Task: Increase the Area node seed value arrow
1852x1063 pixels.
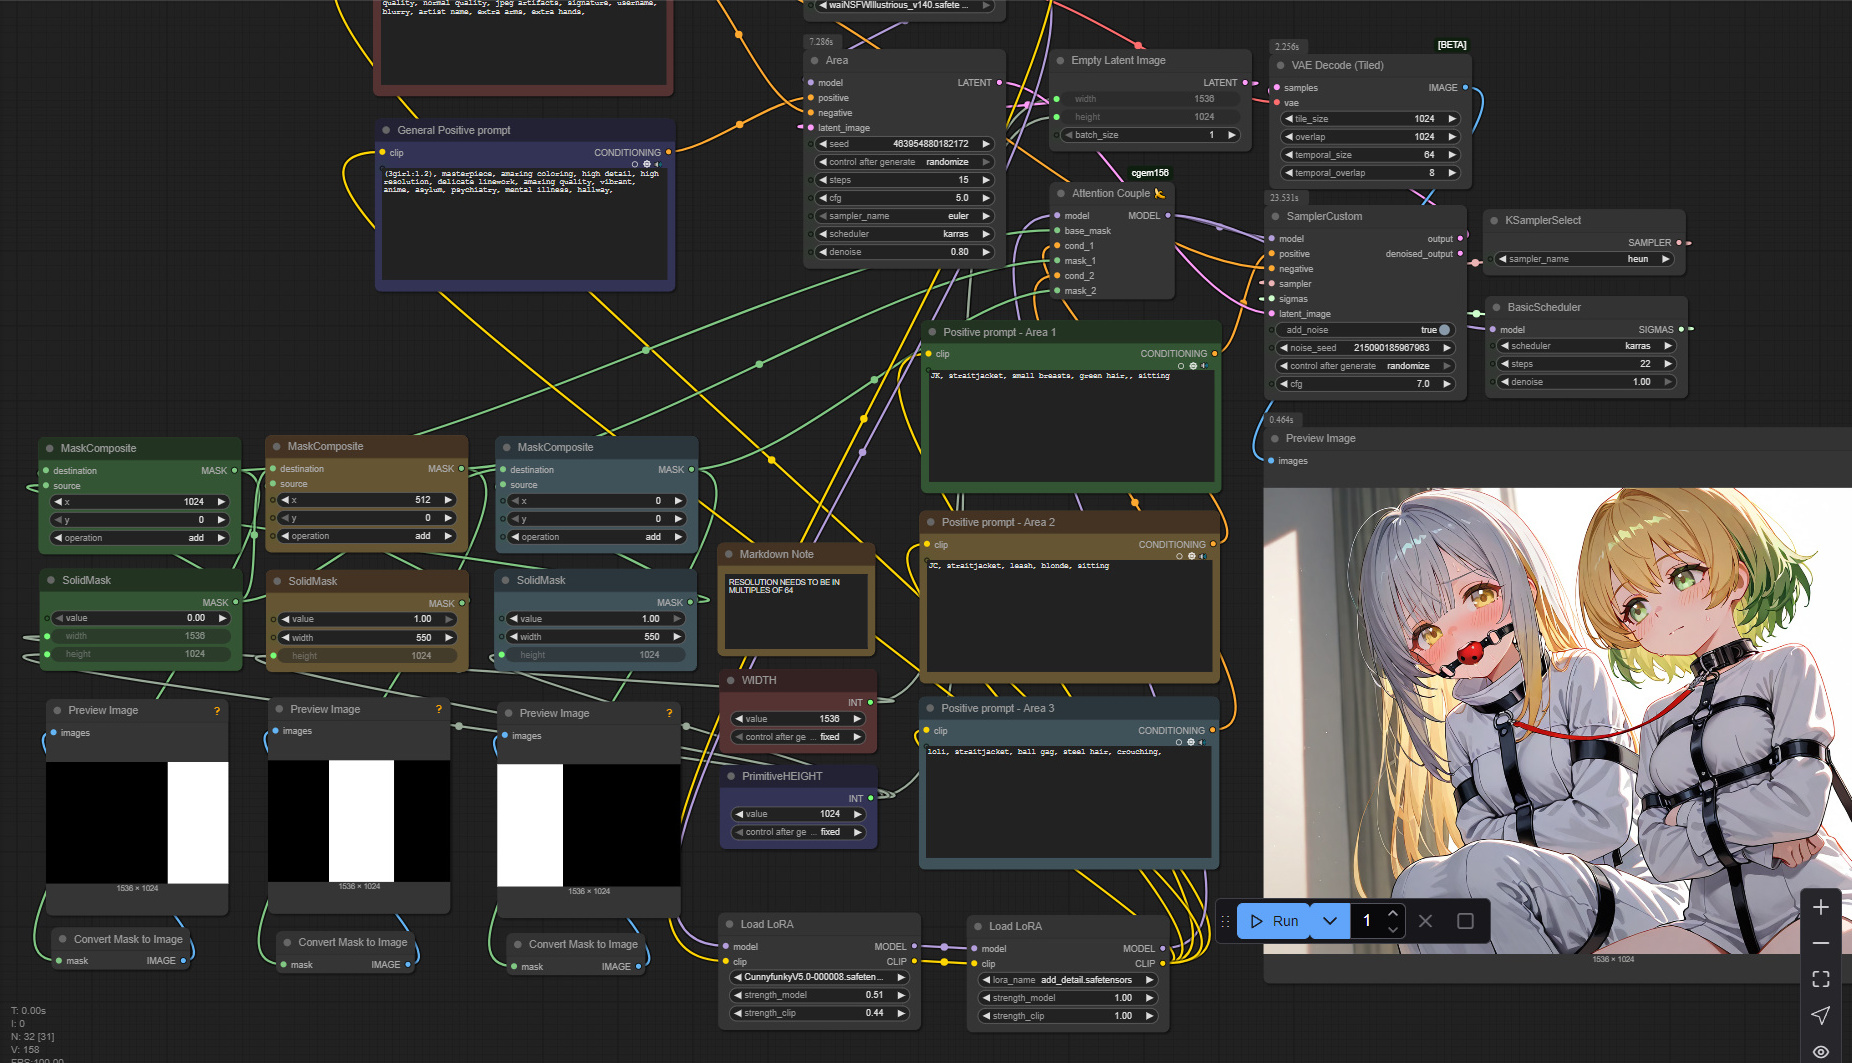Action: 985,144
